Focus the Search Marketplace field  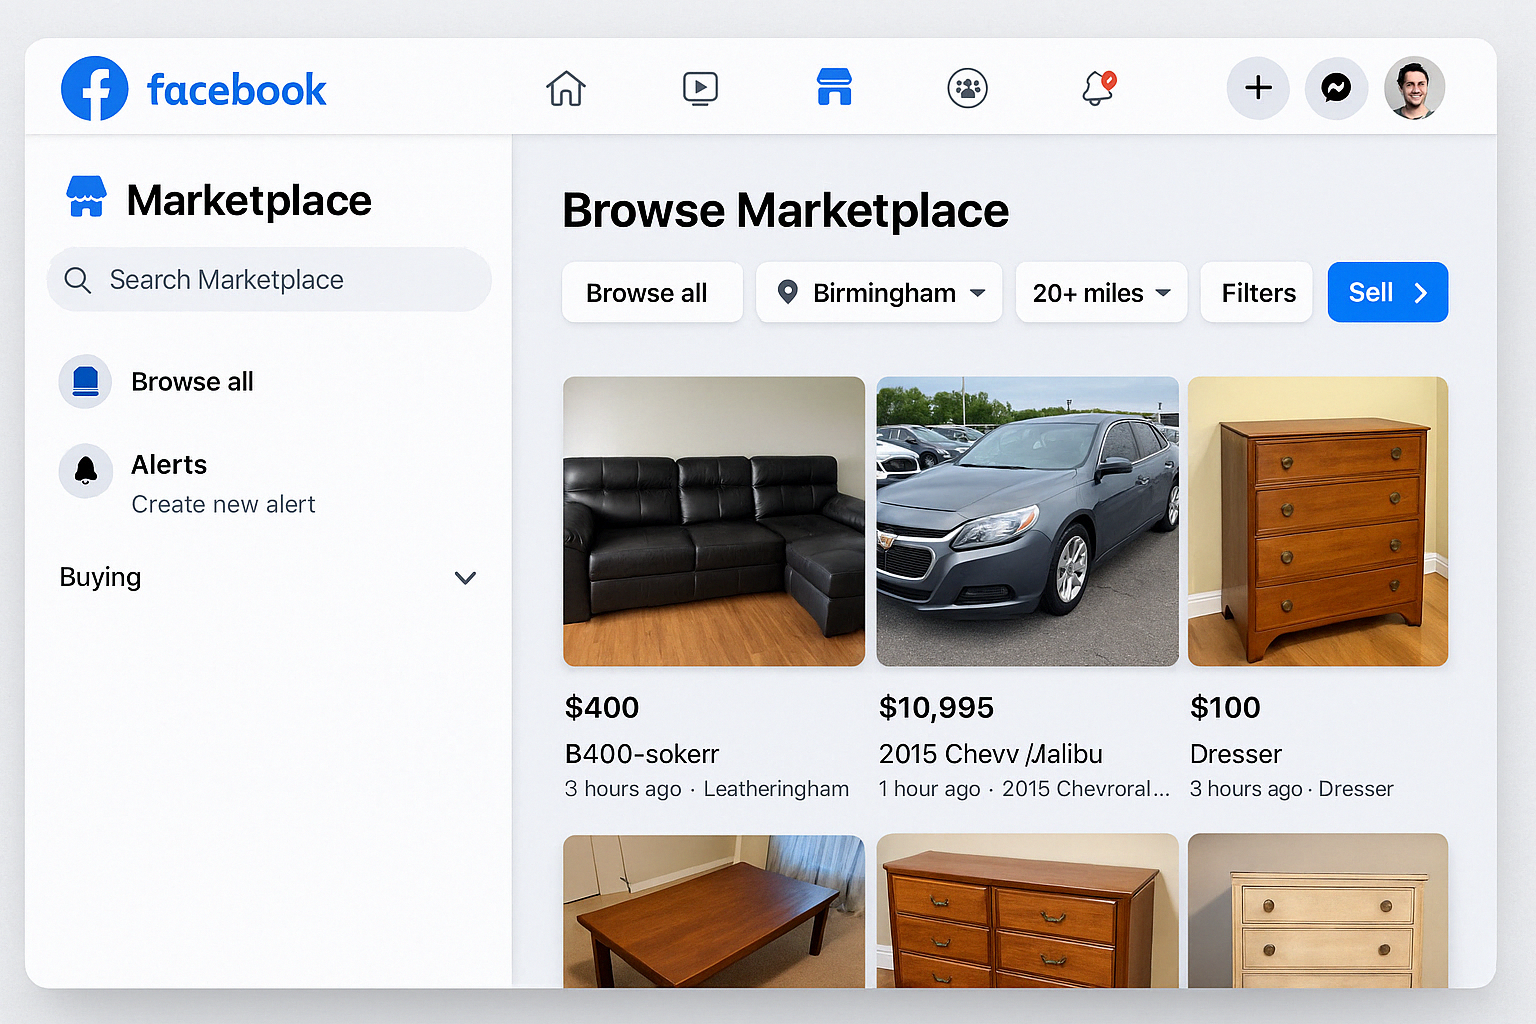coord(270,280)
